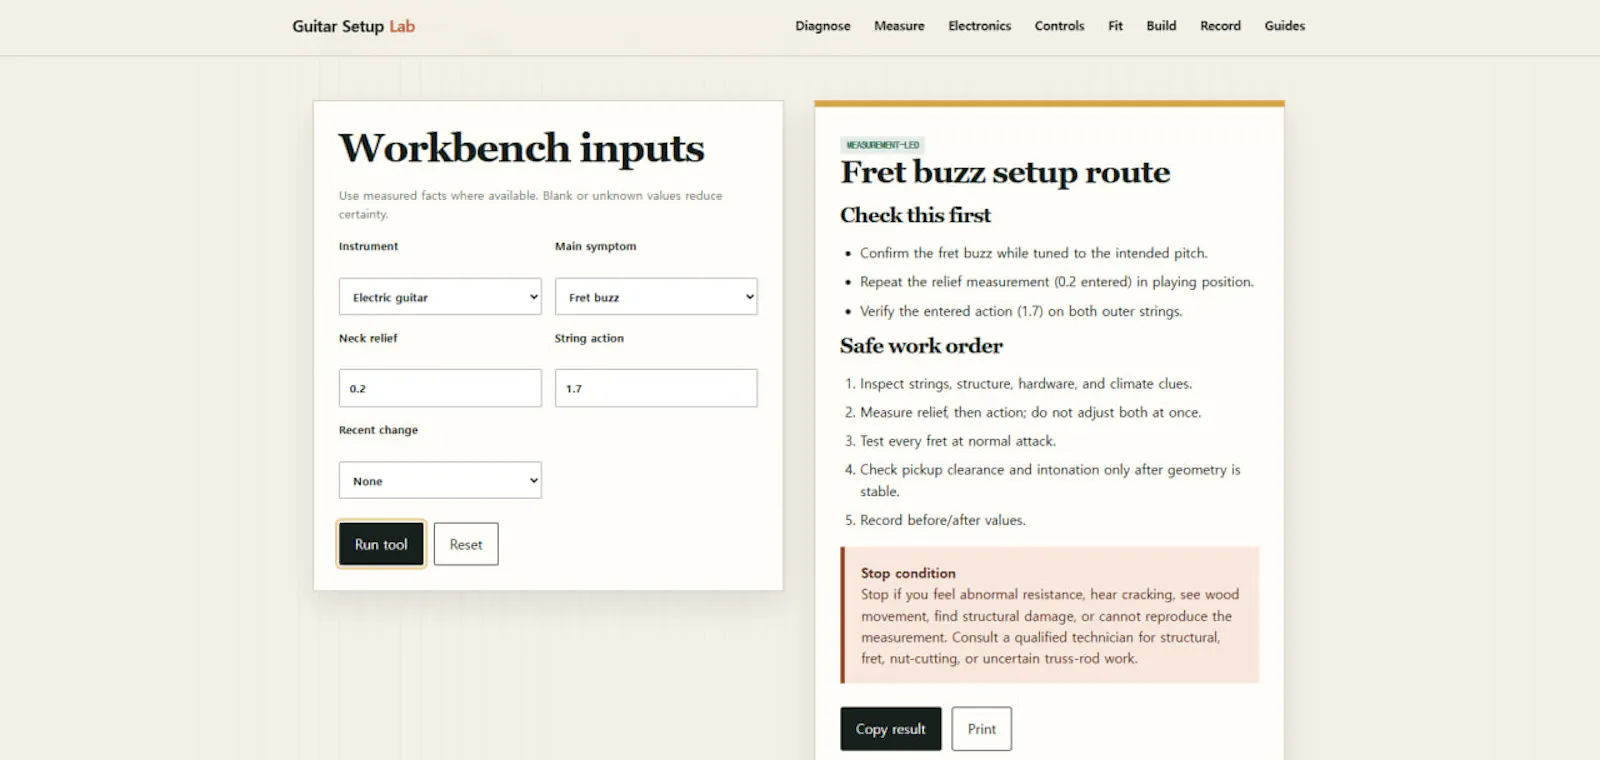Click step 'Check pickup clearance and intonation'

(x=1050, y=480)
